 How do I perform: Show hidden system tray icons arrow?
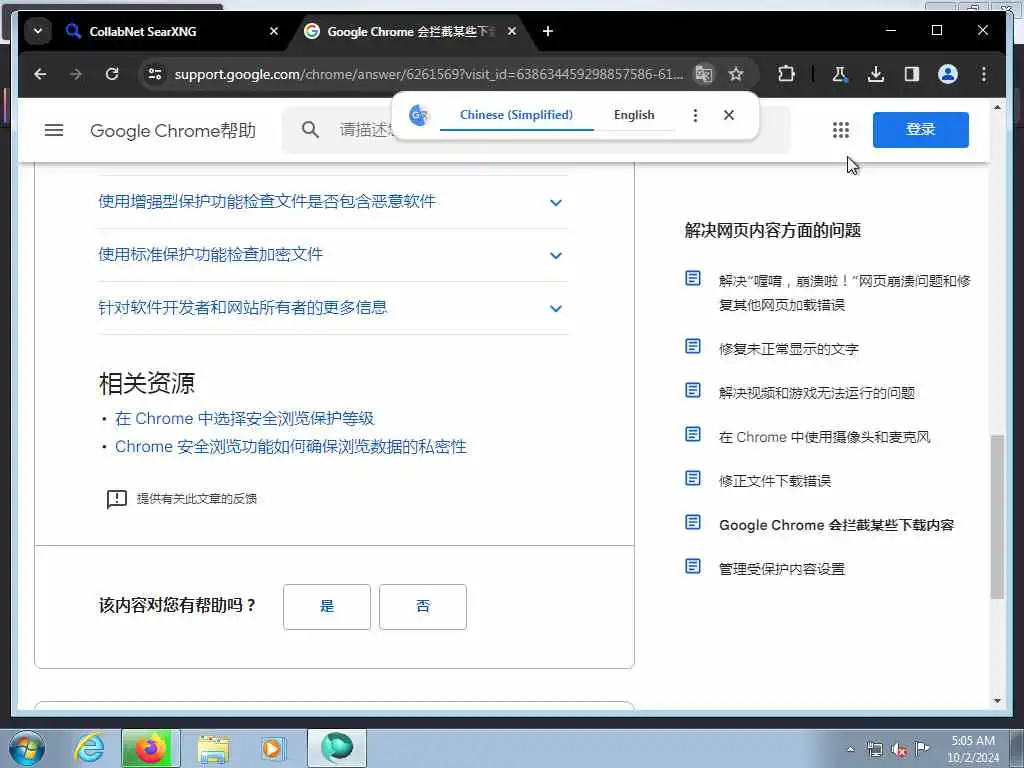(x=850, y=749)
